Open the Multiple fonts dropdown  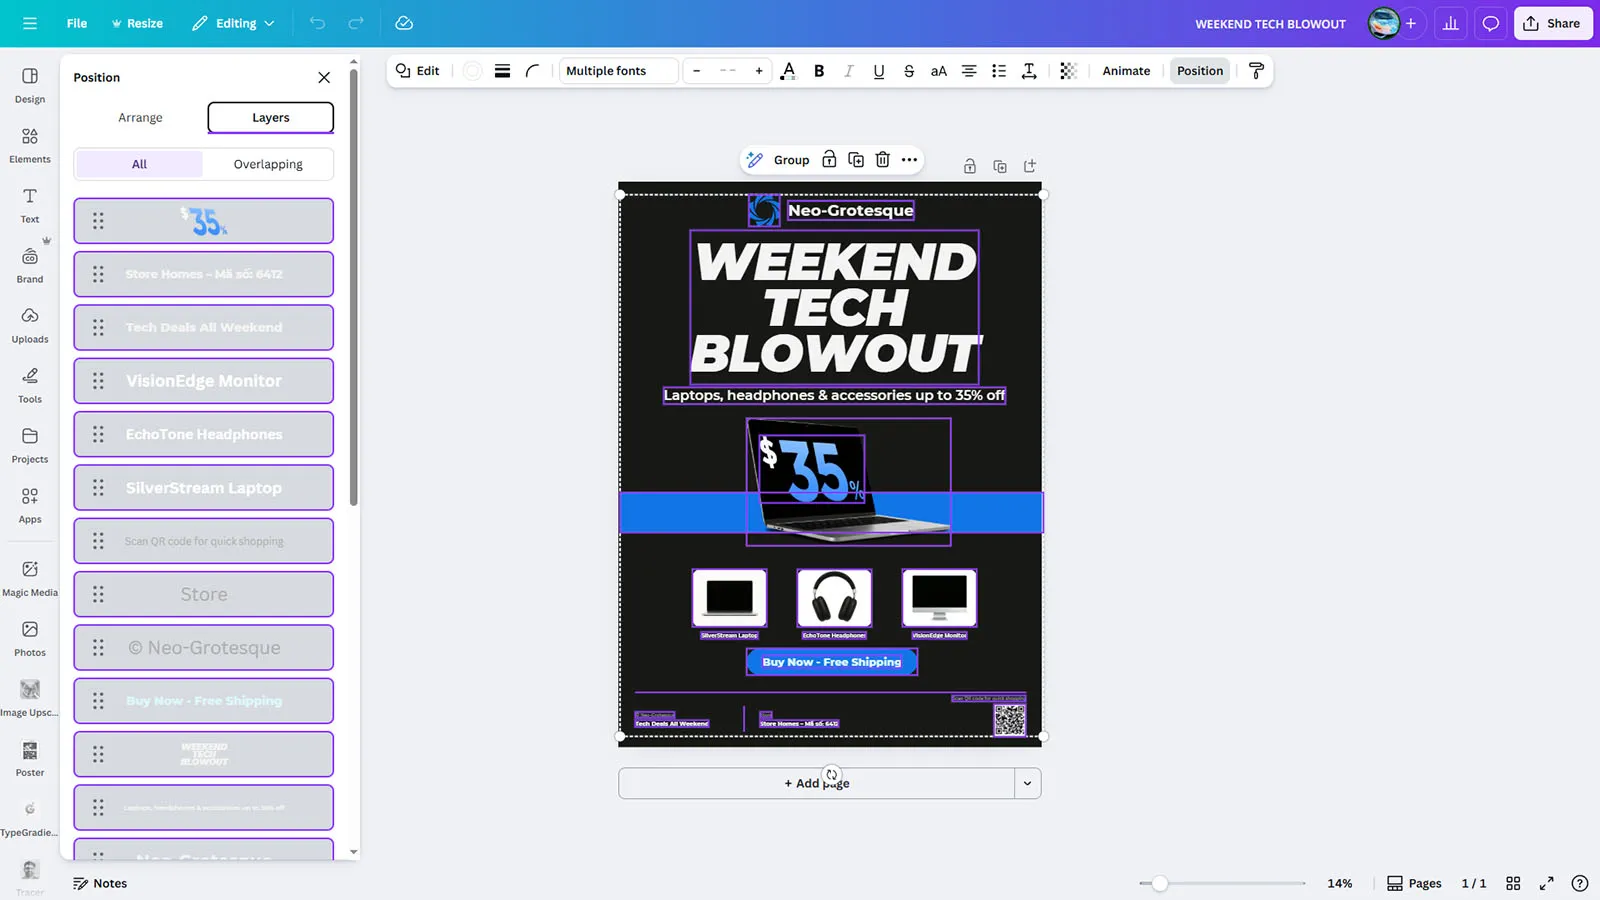point(618,71)
